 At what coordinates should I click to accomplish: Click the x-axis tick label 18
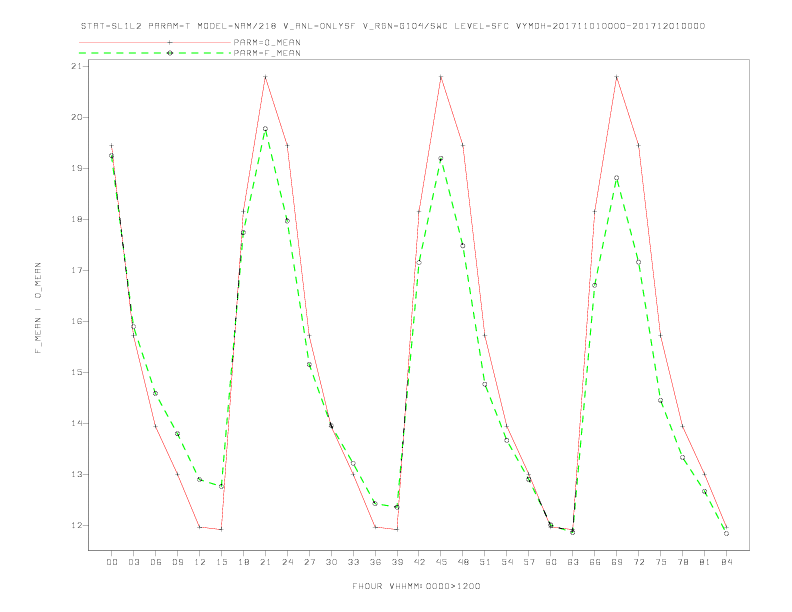(x=243, y=562)
